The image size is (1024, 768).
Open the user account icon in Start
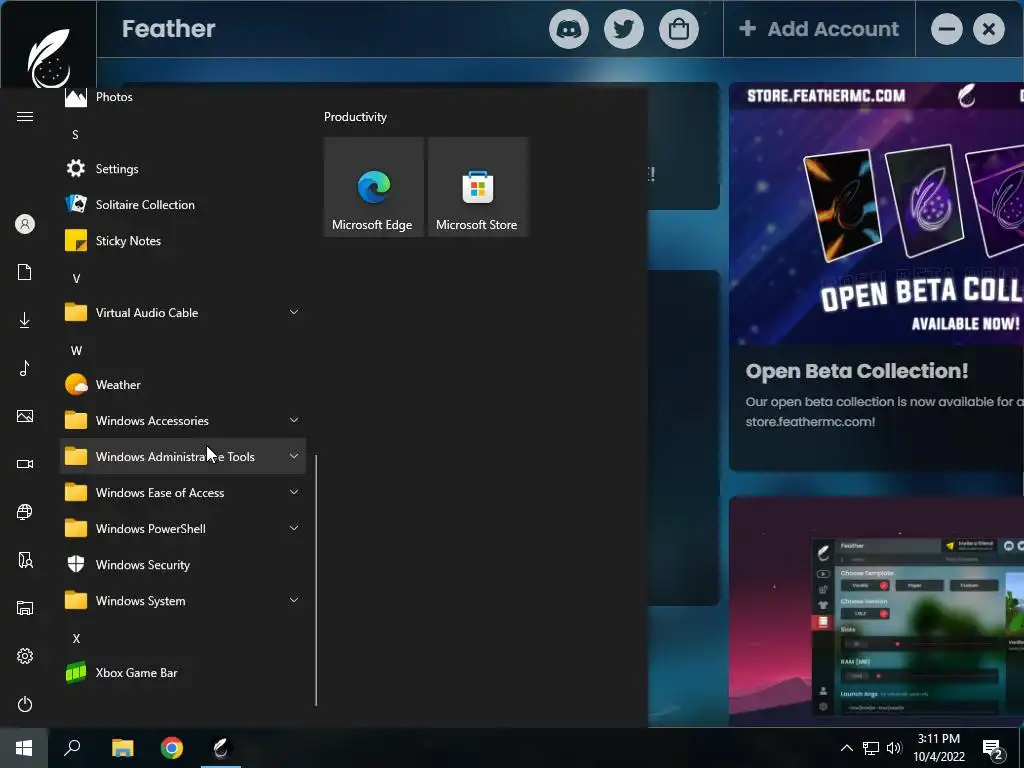25,225
